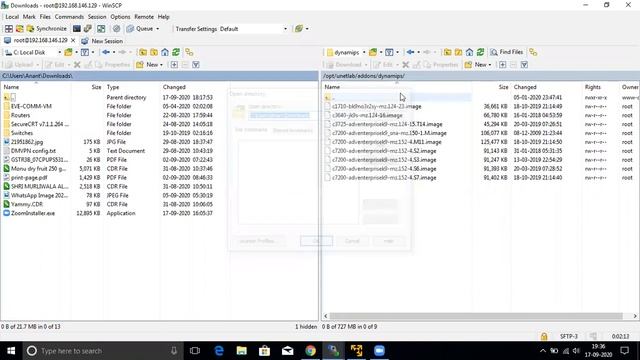Viewport: 640px width, 360px height.
Task: Open the Mark menu
Action: pyautogui.click(x=29, y=17)
